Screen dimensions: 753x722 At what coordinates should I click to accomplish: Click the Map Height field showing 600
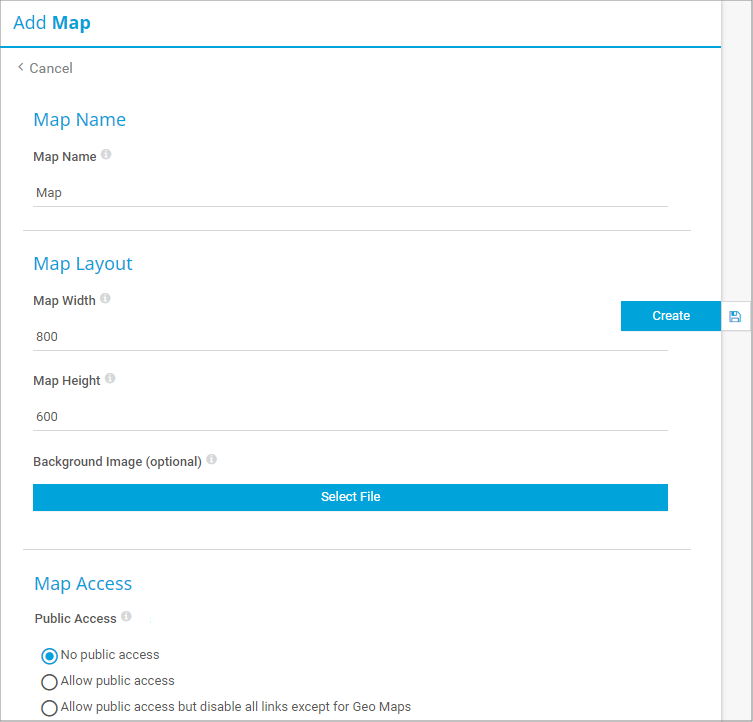tap(350, 416)
